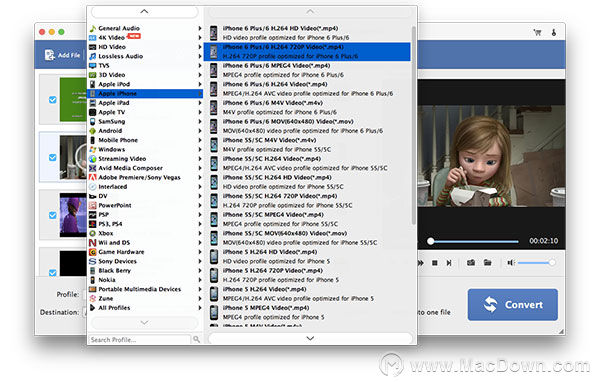The image size is (600, 382).
Task: Select the Avid Media Composer category
Action: [x=145, y=168]
